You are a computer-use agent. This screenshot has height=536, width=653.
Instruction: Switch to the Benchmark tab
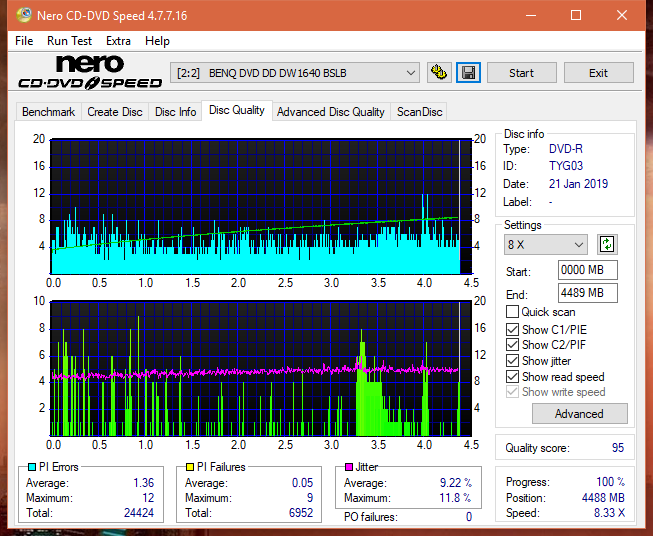(48, 112)
